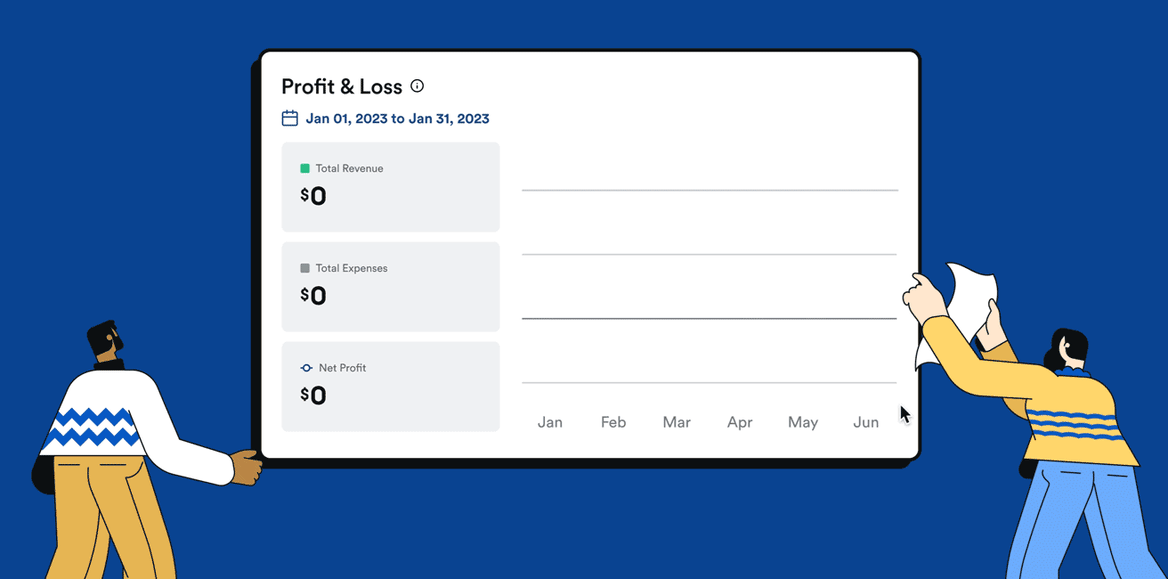
Task: Select Mar on the chart's month axis
Action: (x=677, y=422)
